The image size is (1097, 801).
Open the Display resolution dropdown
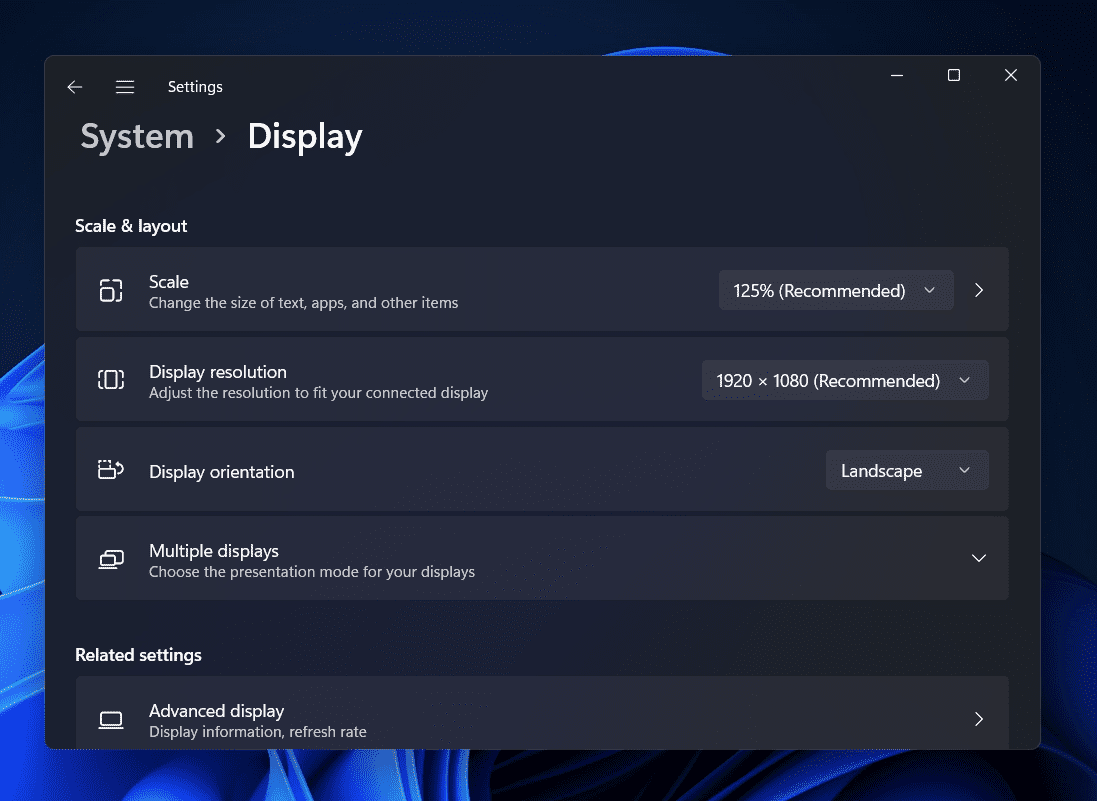pos(845,380)
